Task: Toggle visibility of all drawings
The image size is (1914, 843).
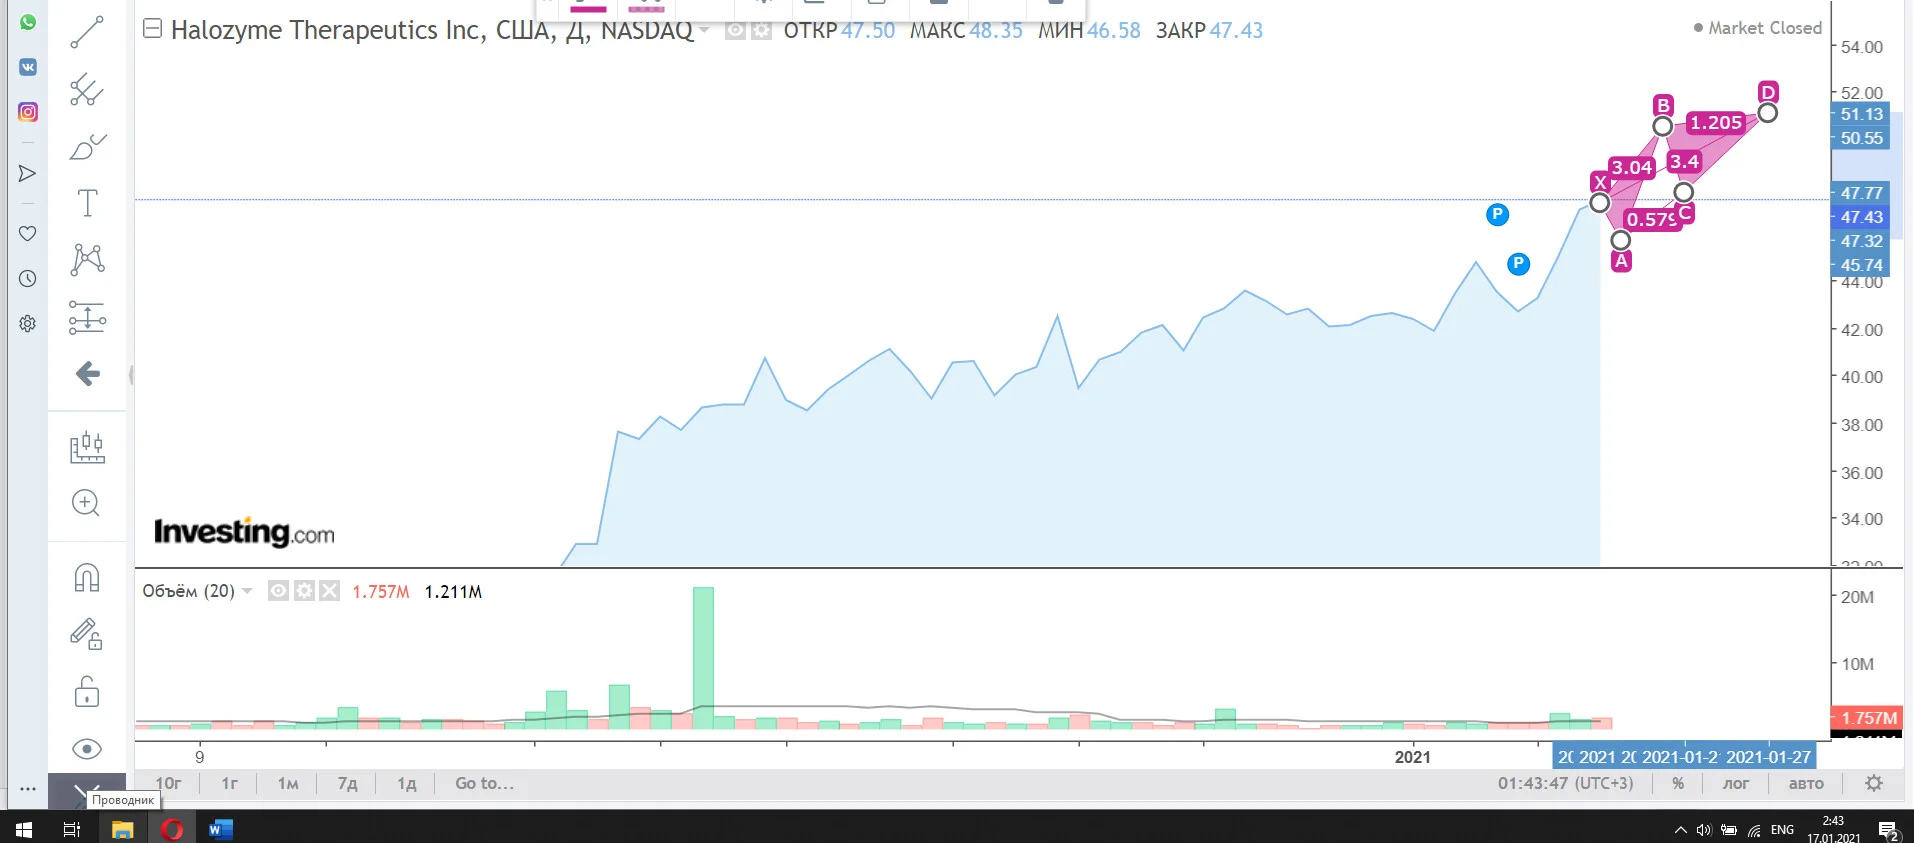Action: 87,749
